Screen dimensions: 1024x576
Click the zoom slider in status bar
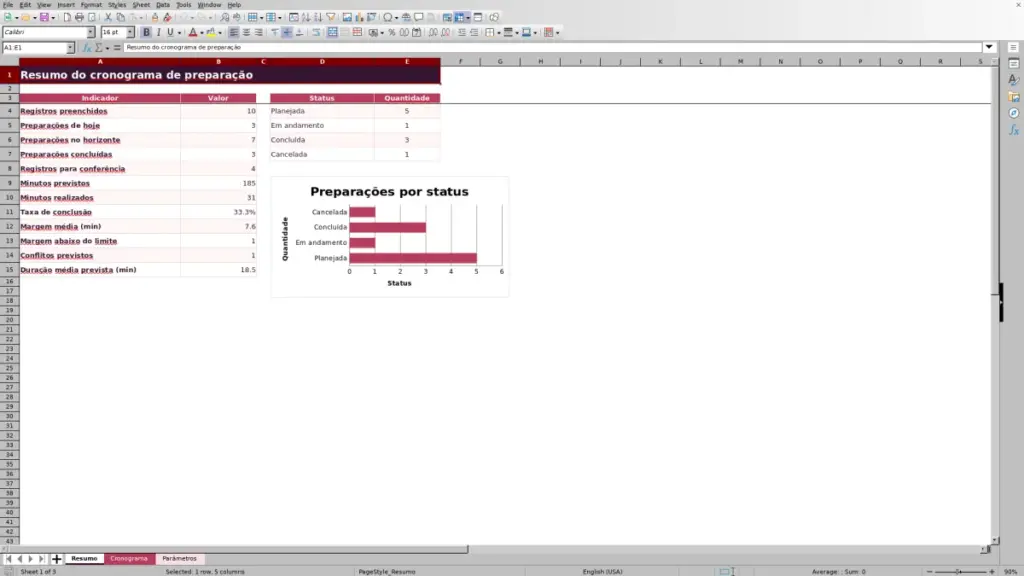[960, 571]
